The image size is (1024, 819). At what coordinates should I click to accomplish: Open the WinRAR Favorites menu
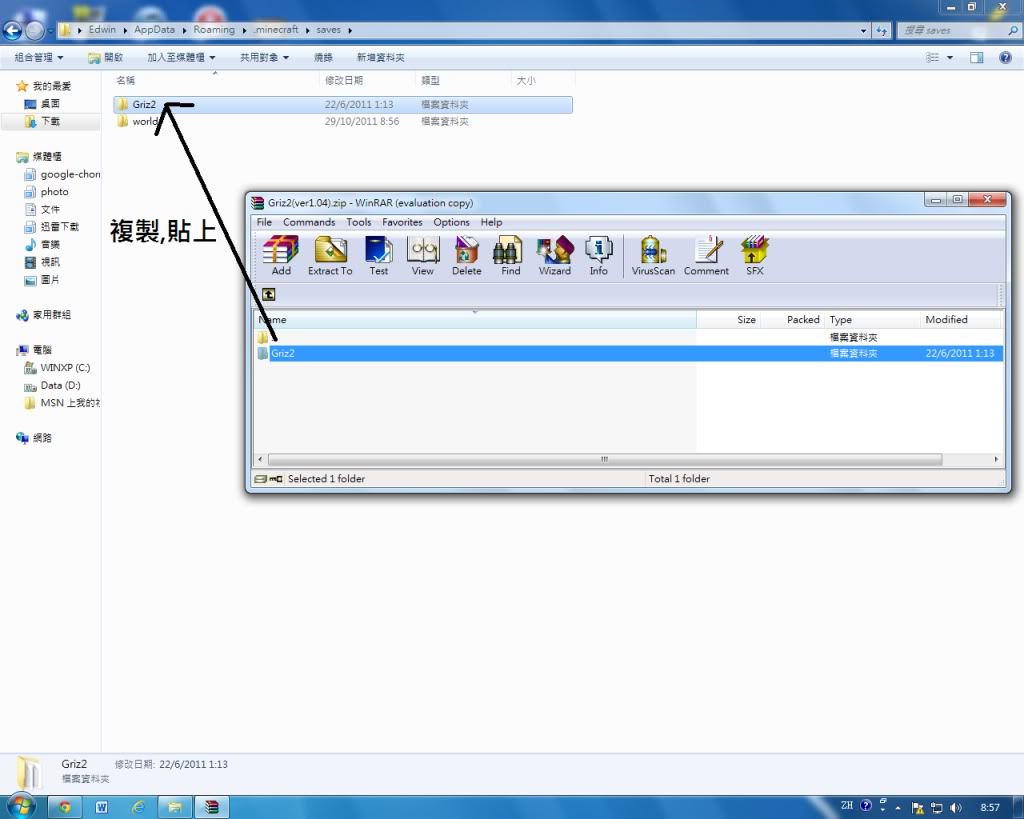pos(402,222)
